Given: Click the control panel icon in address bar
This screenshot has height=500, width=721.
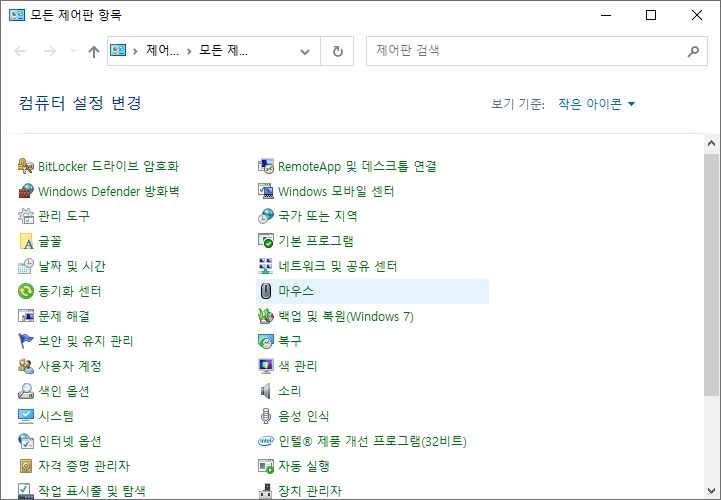Looking at the screenshot, I should tap(118, 51).
